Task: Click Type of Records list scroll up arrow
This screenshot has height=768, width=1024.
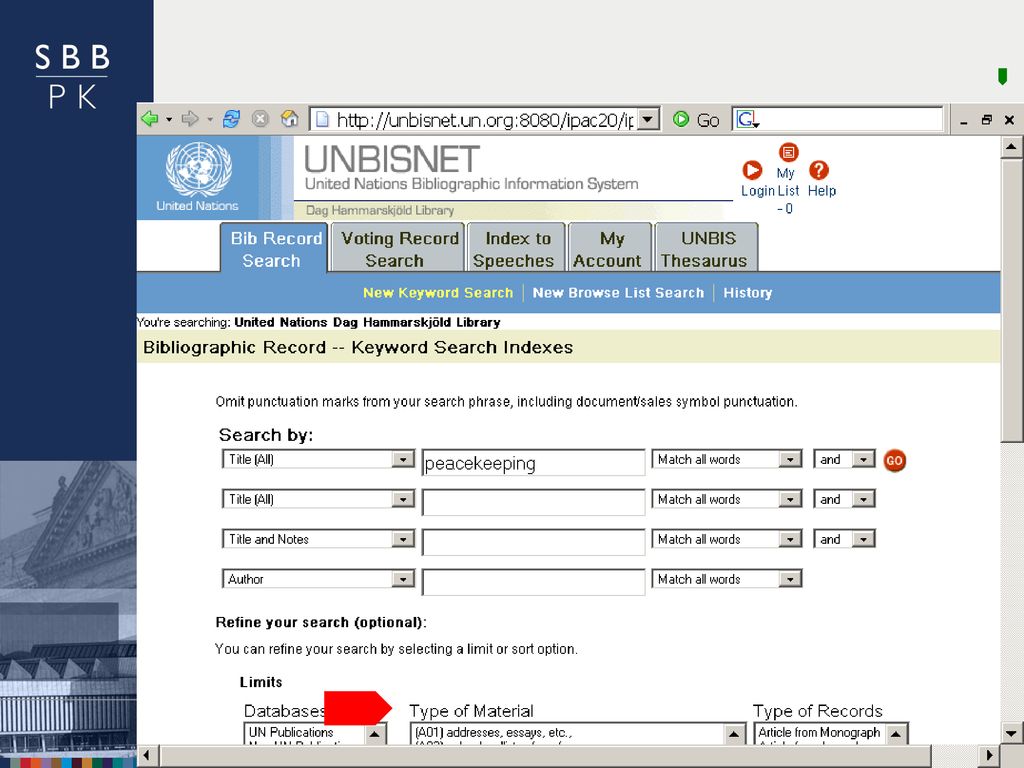Action: [x=897, y=734]
